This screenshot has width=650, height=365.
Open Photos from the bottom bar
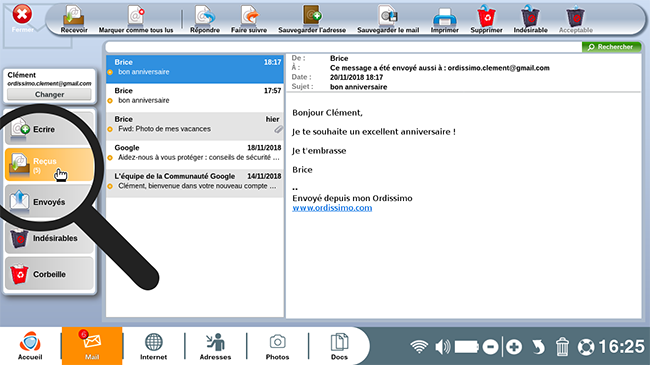(x=277, y=346)
